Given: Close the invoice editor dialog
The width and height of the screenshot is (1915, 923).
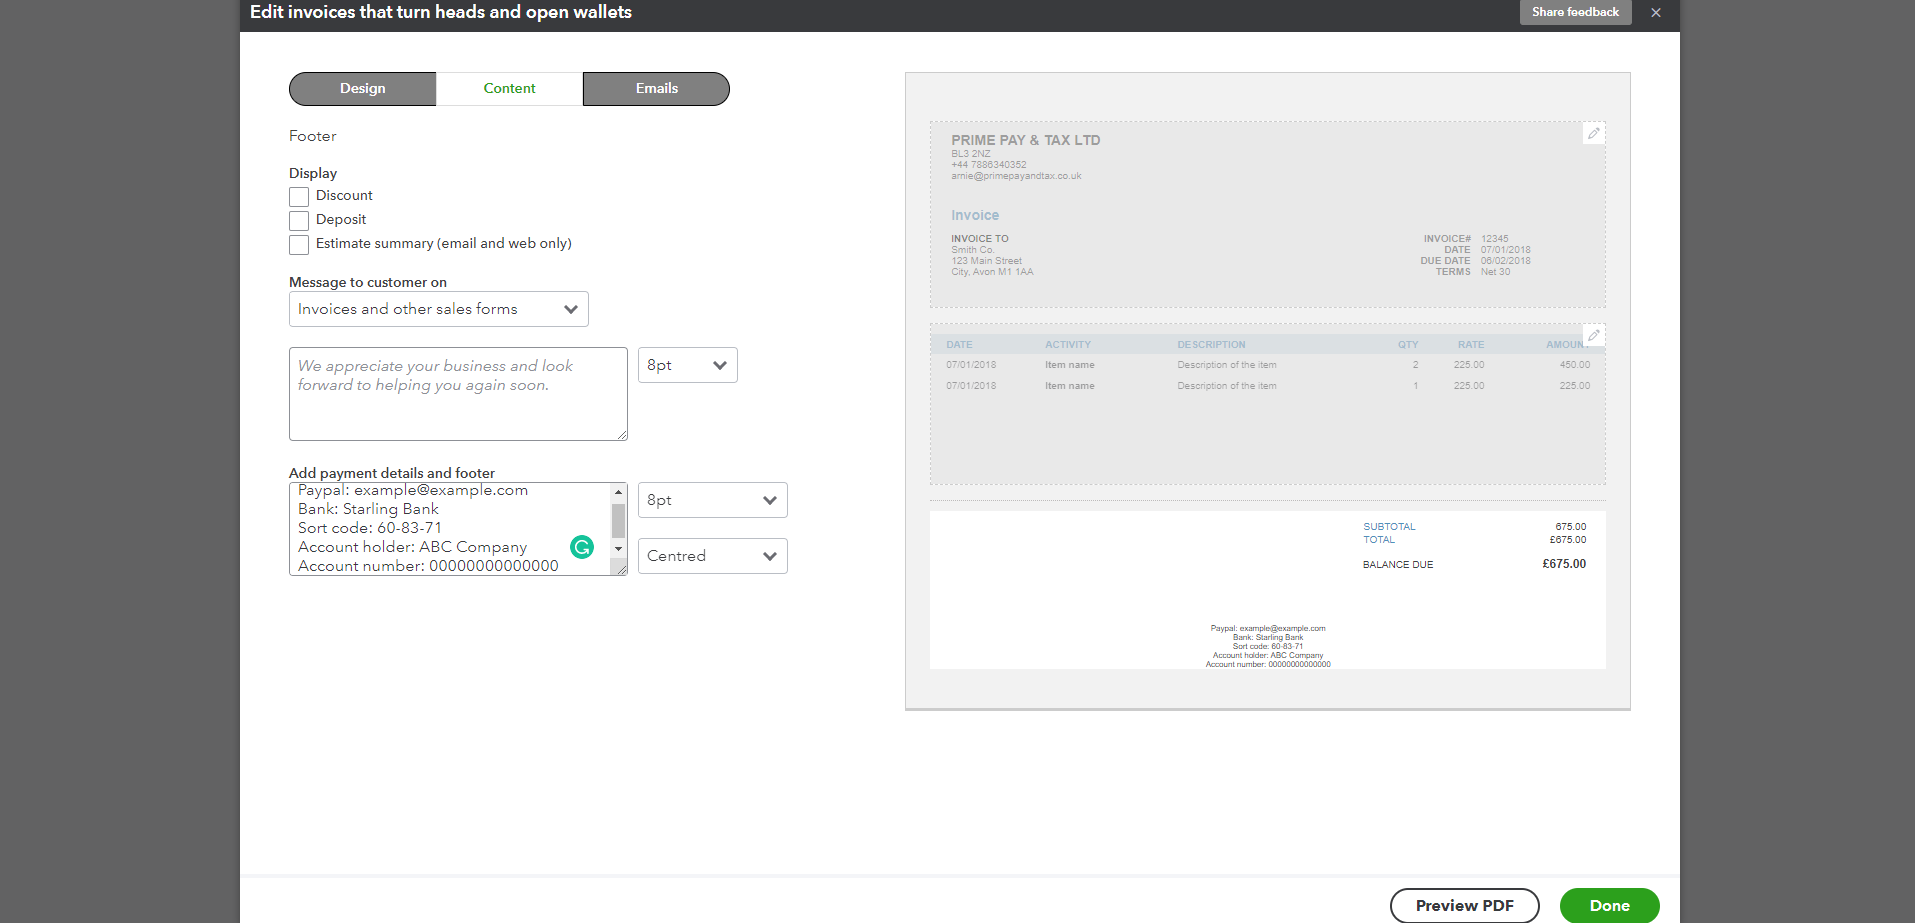Looking at the screenshot, I should (x=1656, y=13).
